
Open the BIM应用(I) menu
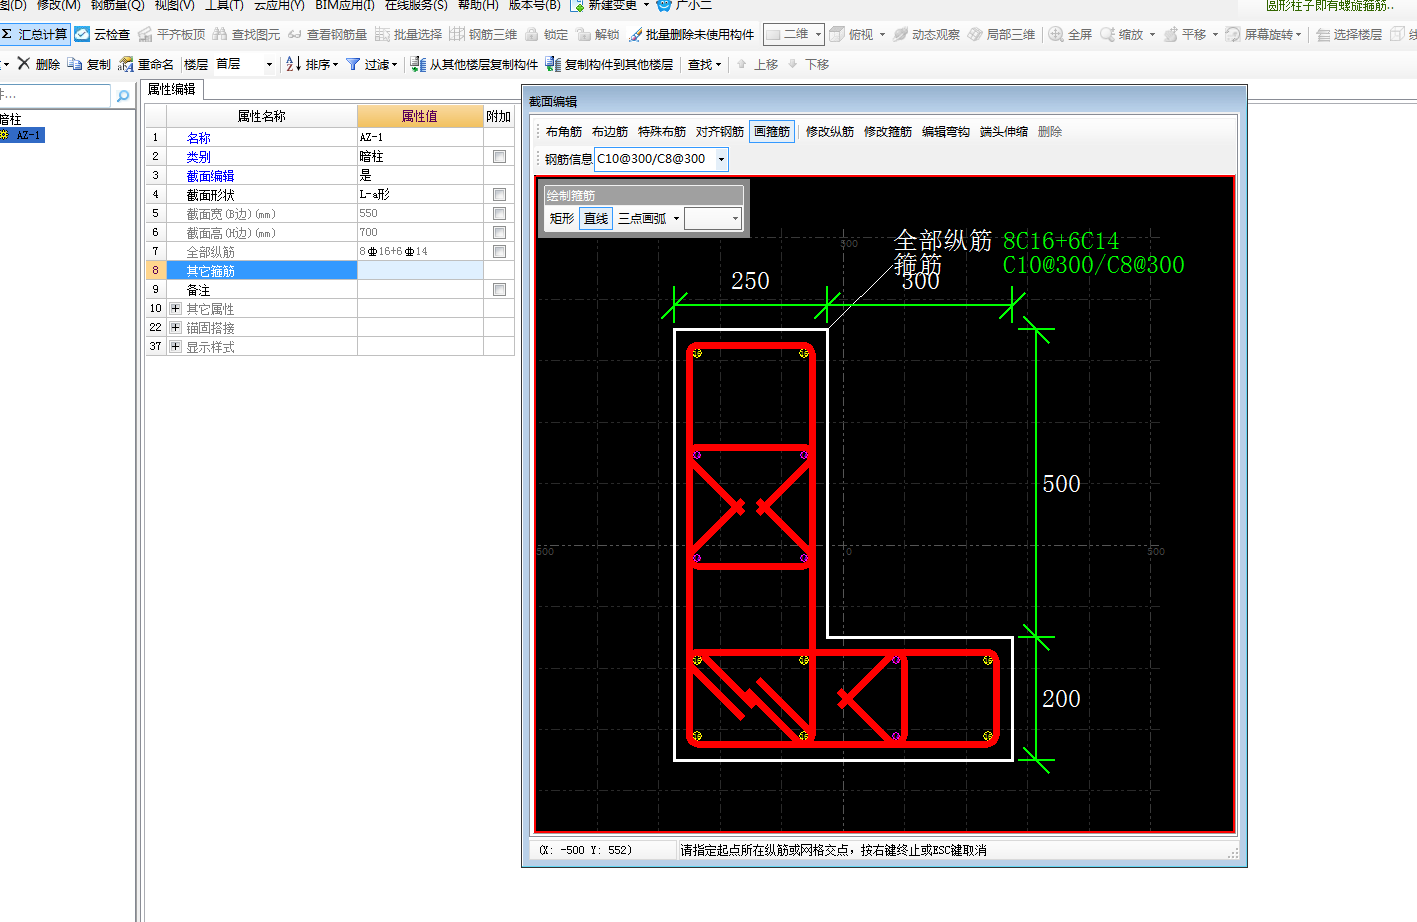click(x=345, y=5)
